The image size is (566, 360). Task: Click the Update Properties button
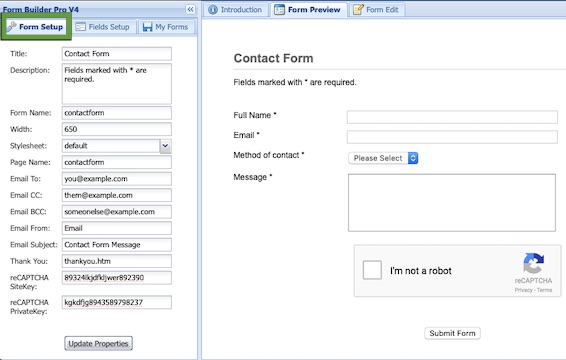[x=99, y=343]
